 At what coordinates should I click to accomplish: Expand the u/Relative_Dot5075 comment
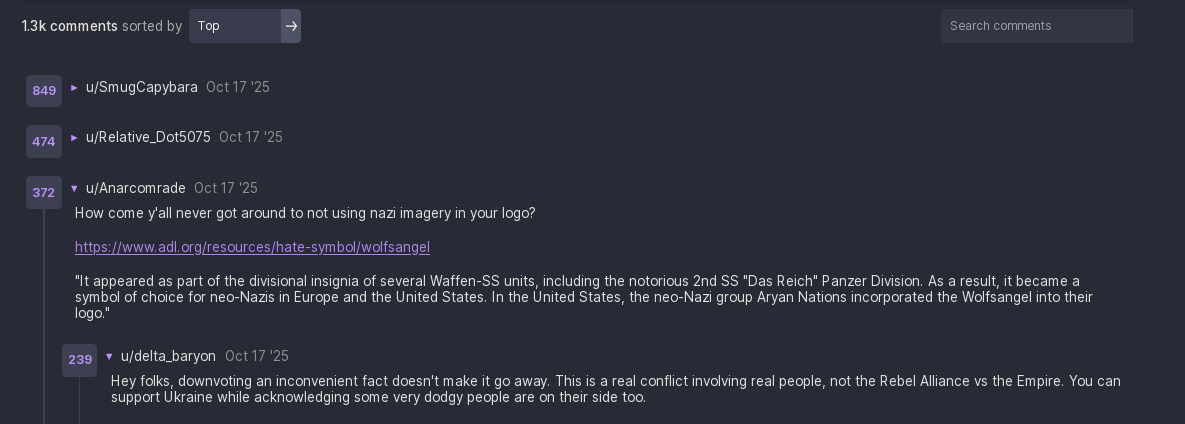[x=74, y=138]
